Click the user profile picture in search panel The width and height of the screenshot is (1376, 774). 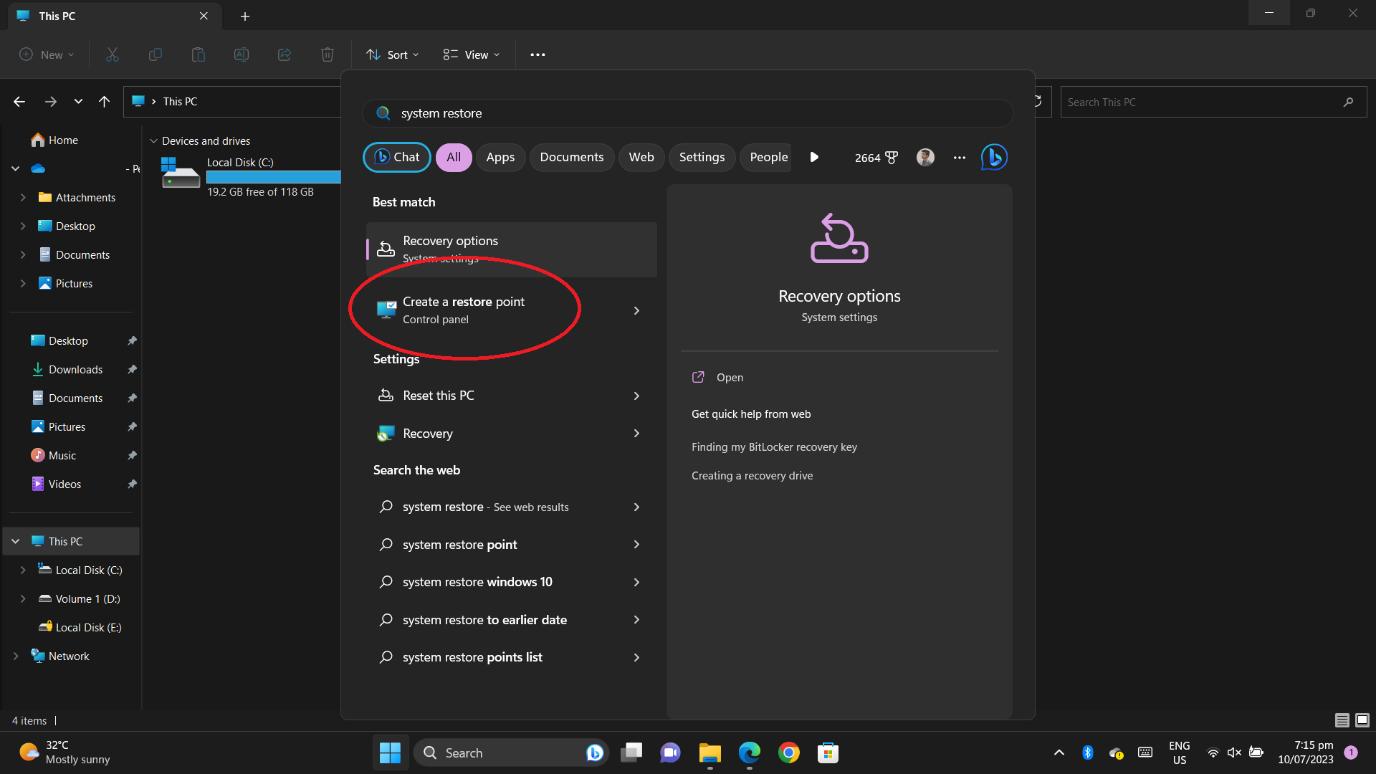pos(925,157)
